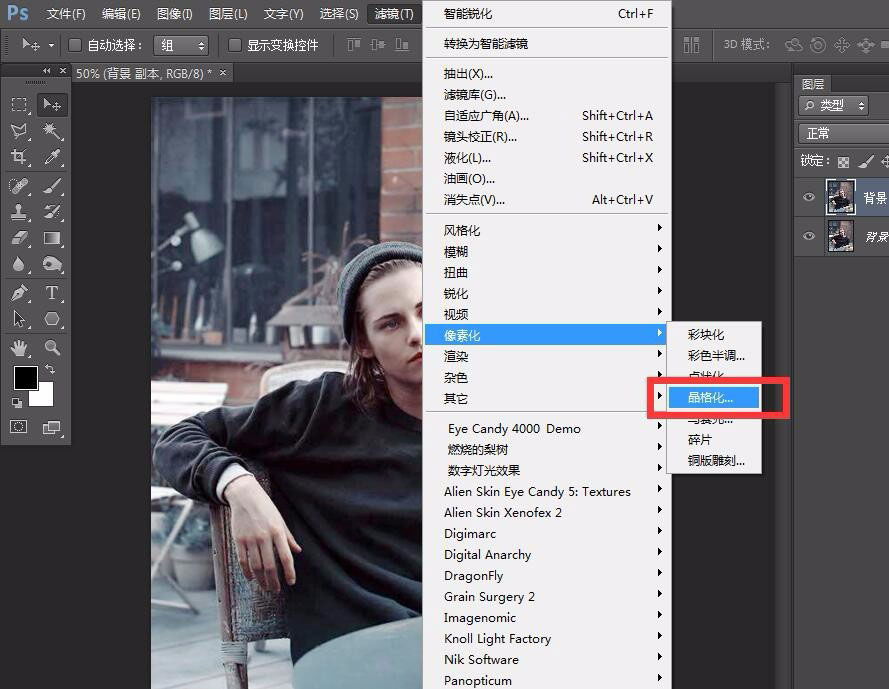This screenshot has width=889, height=689.
Task: Choose 晶格化 from the 像素化 submenu
Action: tap(713, 397)
